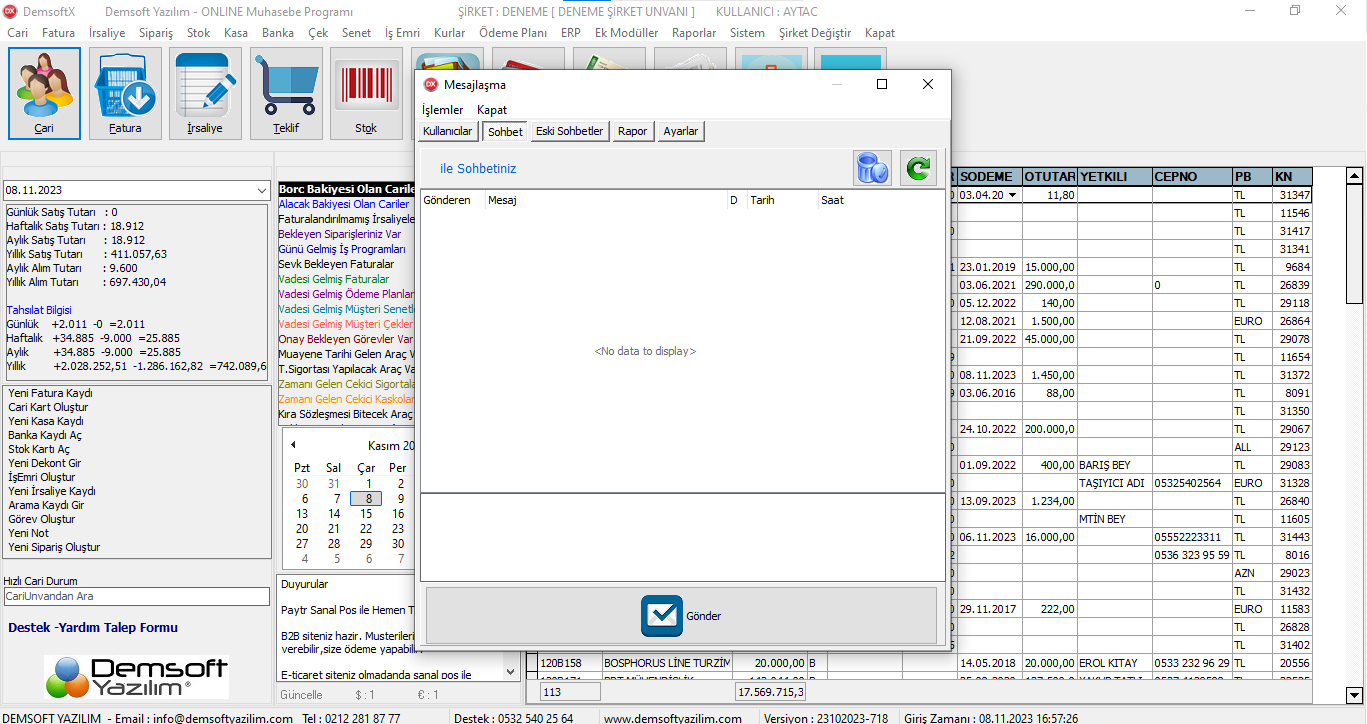Screen dimensions: 1367x724
Task: Click the CariUnvandan Ara search field
Action: (136, 596)
